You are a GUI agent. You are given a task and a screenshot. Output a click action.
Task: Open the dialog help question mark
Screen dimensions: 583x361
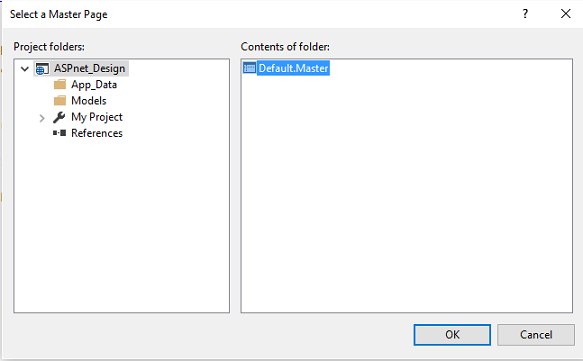click(x=525, y=14)
